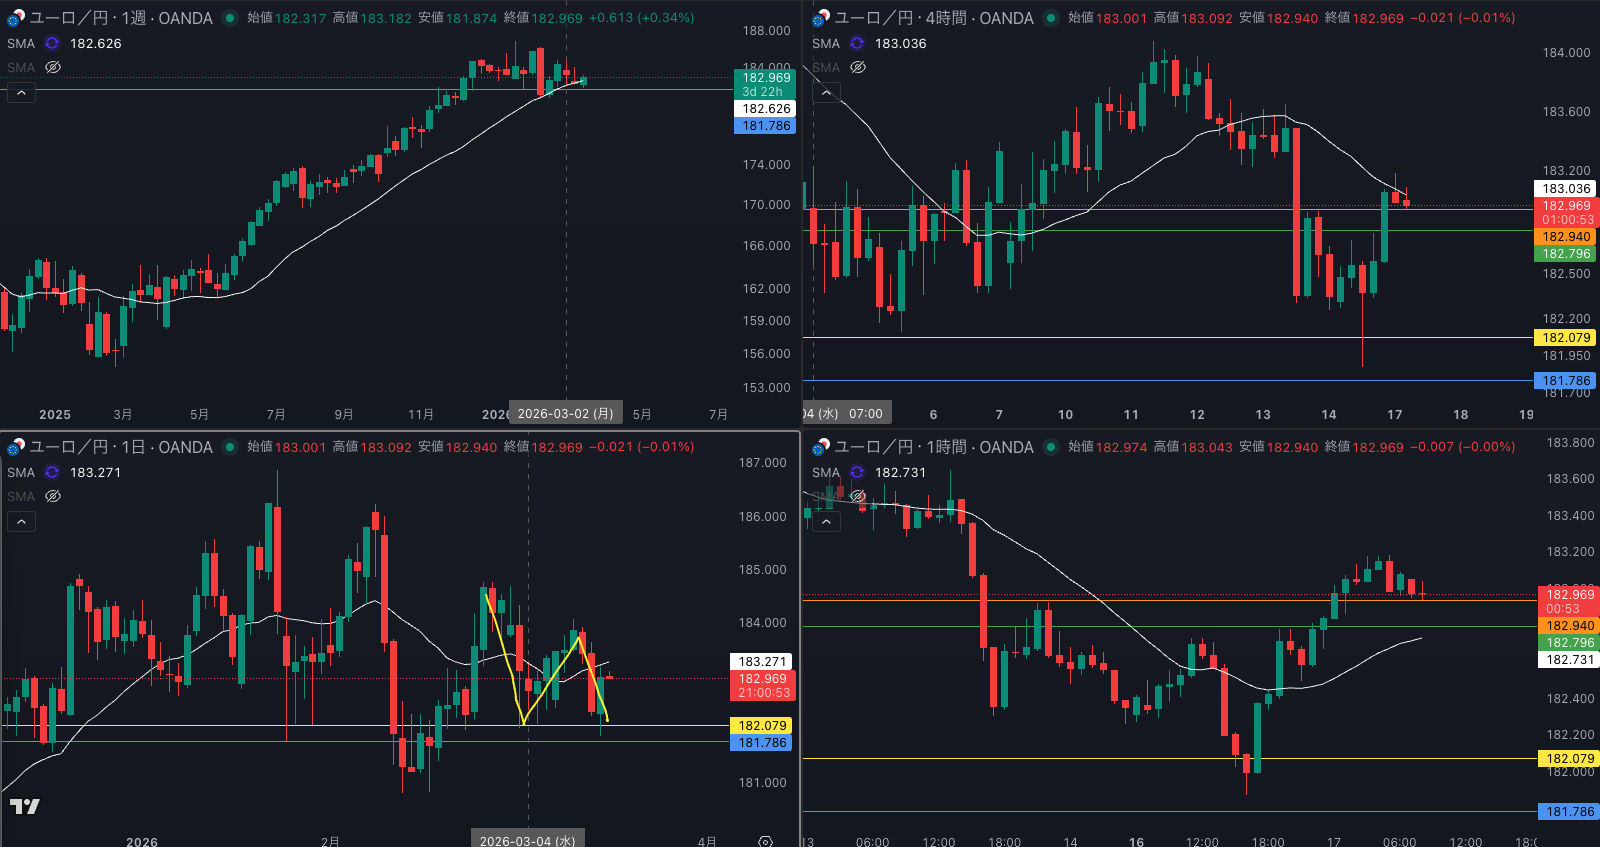Click the EUR/JPY flag icon on weekly chart
The width and height of the screenshot is (1600, 847).
point(15,18)
